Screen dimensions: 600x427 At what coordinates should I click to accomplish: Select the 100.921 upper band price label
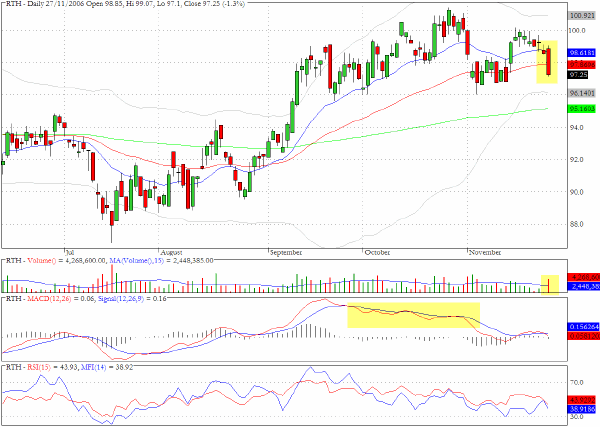pos(582,16)
